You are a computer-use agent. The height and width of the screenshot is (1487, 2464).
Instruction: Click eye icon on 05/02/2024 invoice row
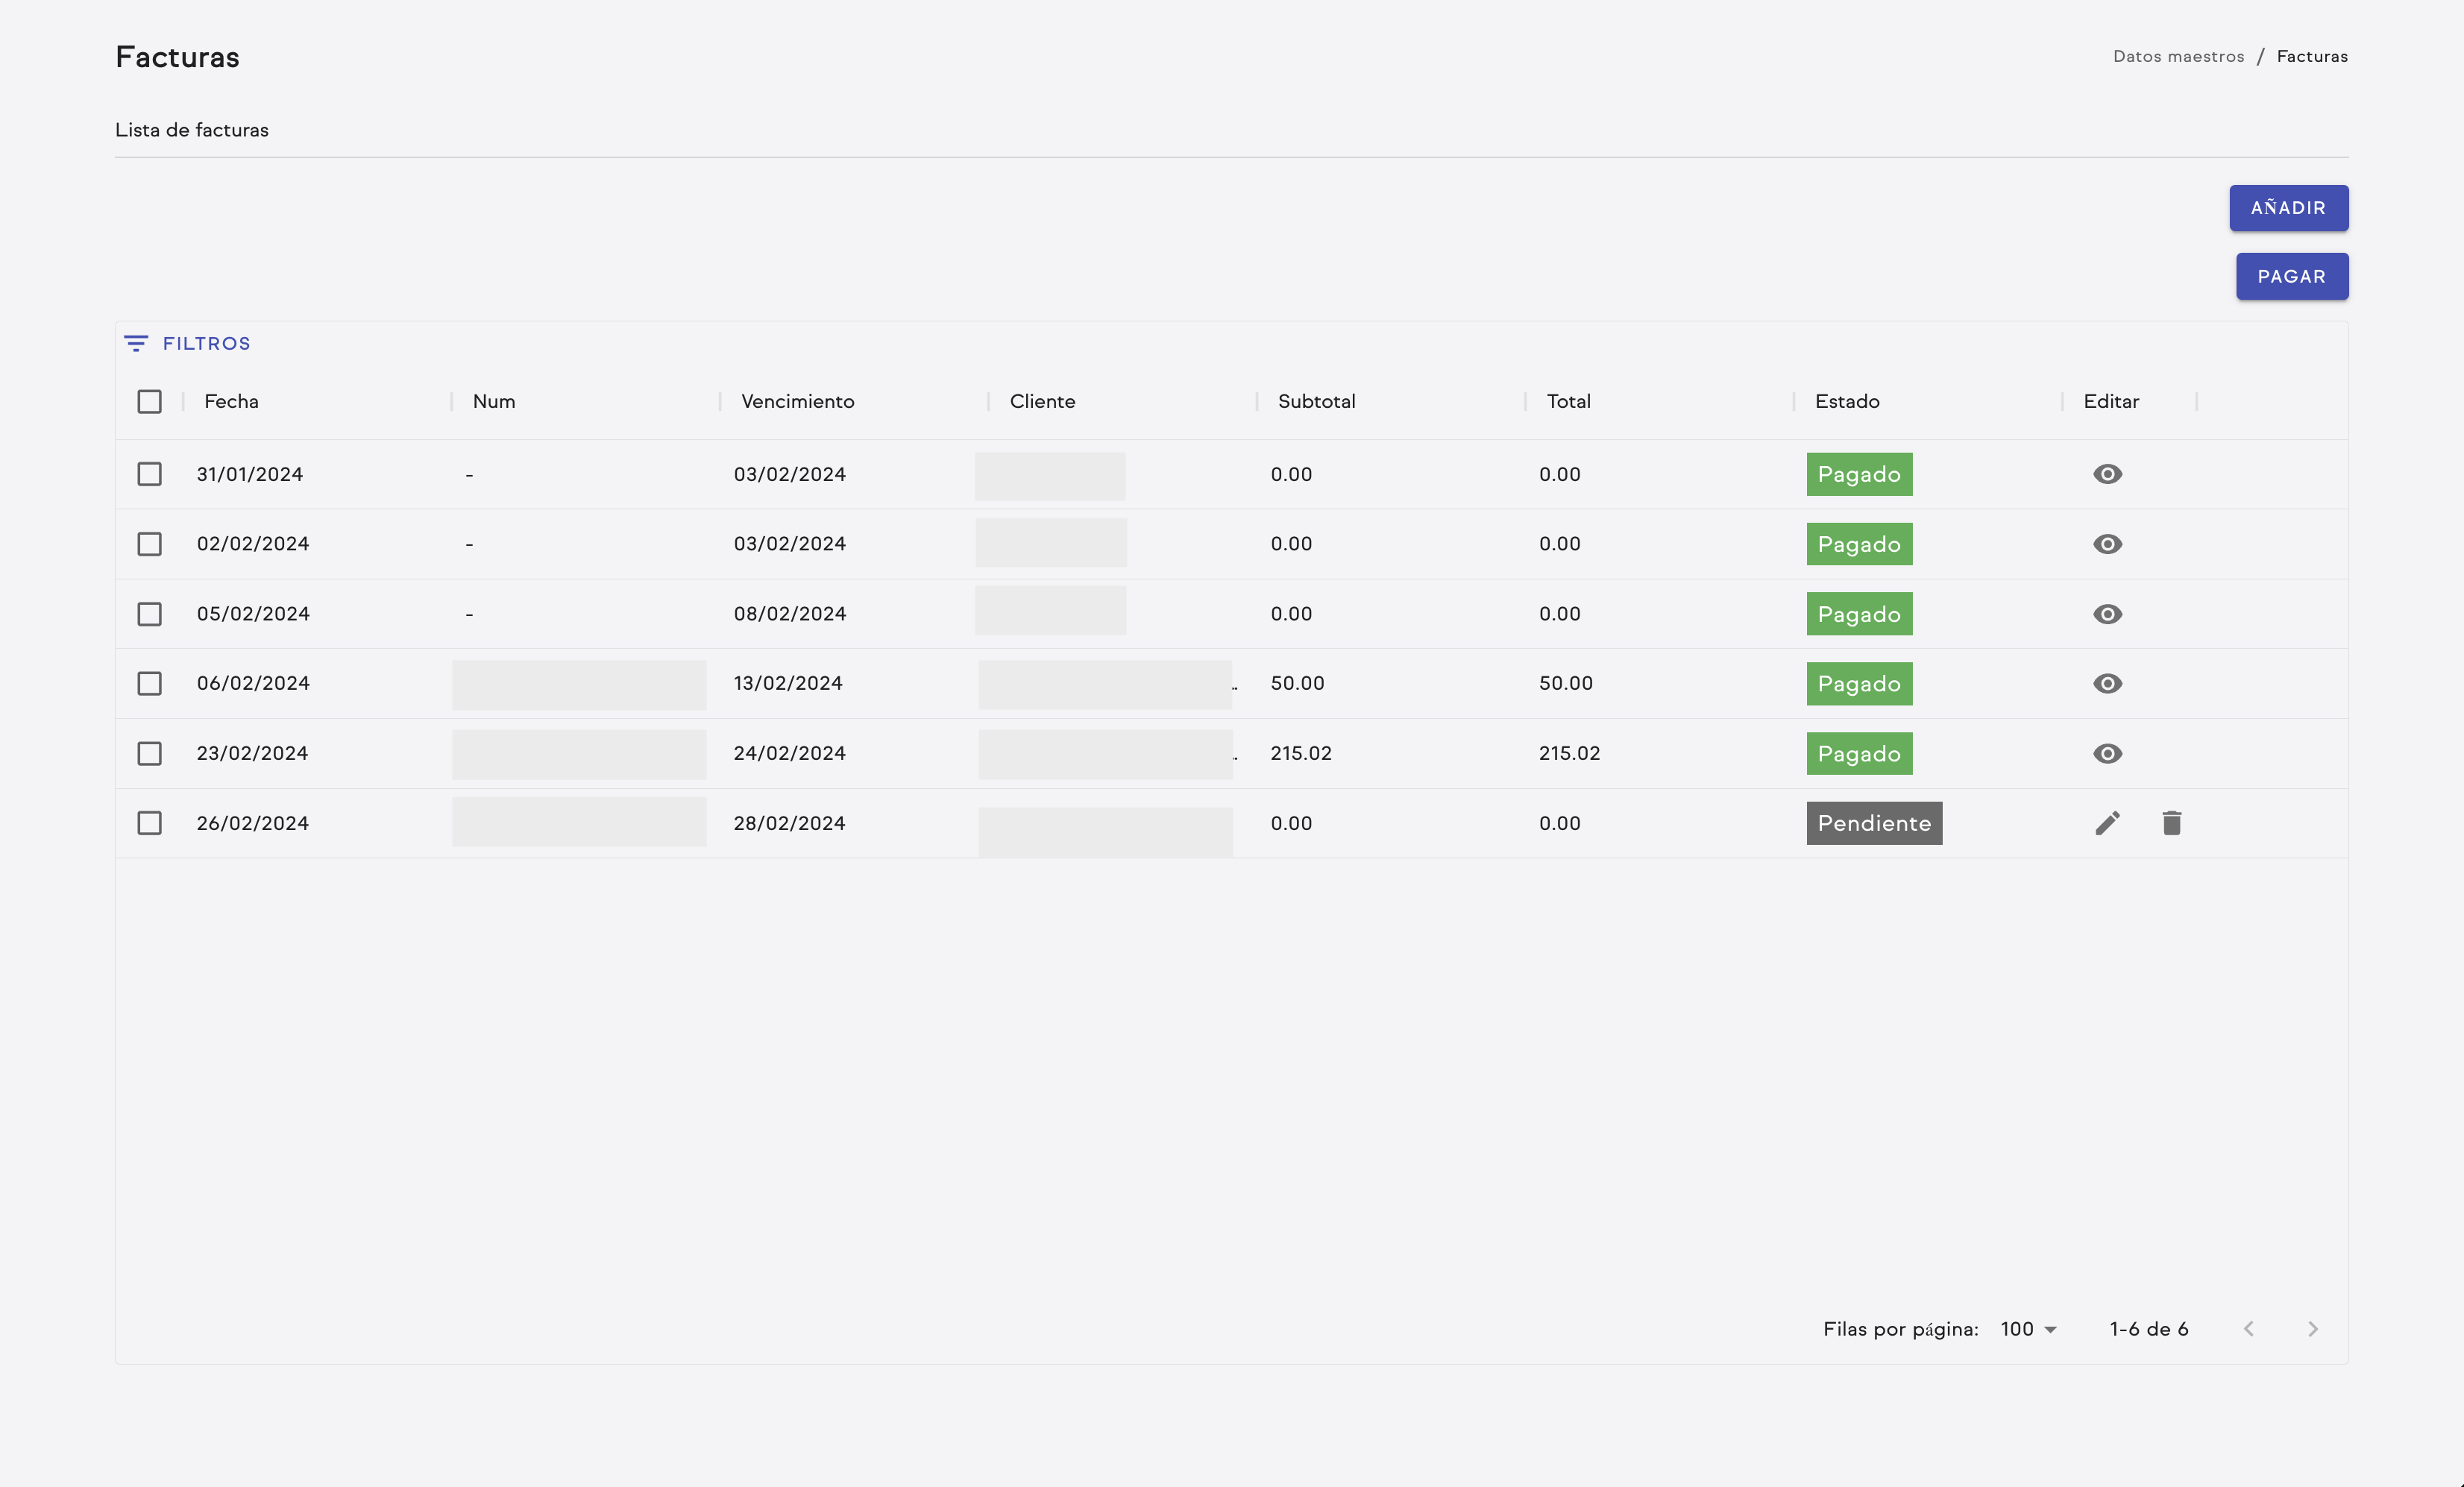pyautogui.click(x=2107, y=614)
